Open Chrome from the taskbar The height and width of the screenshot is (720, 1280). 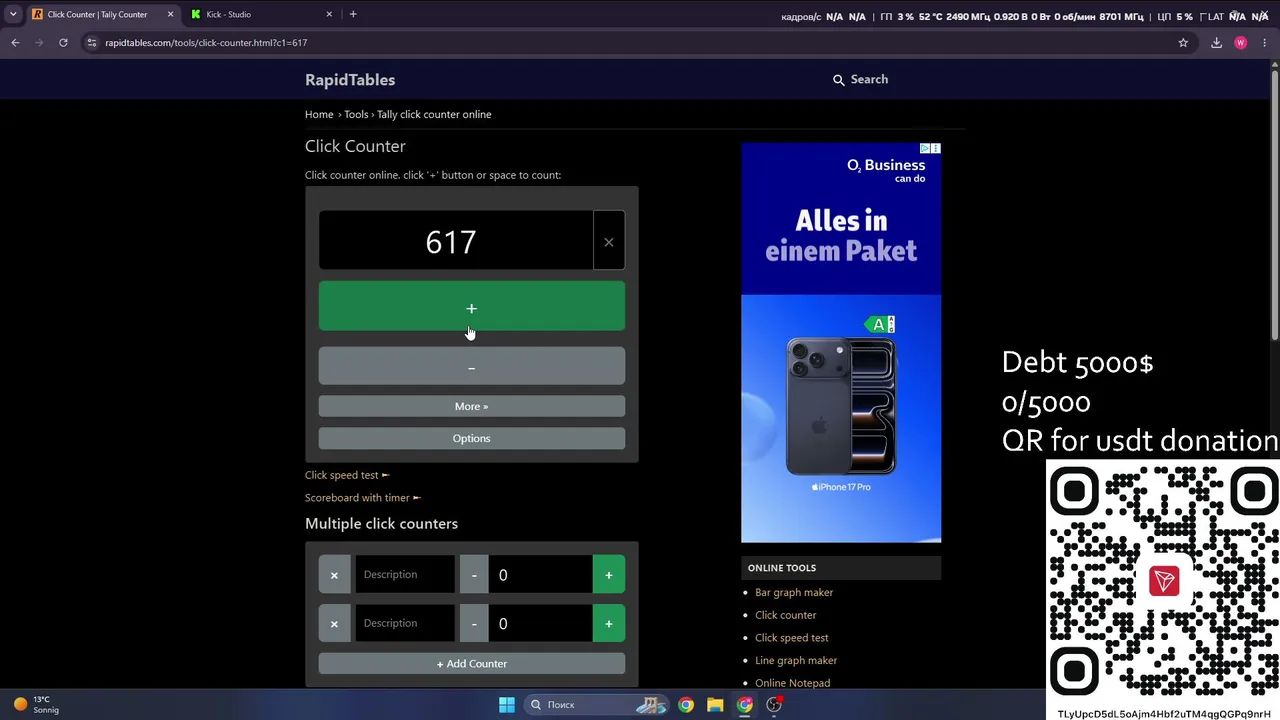(x=686, y=705)
